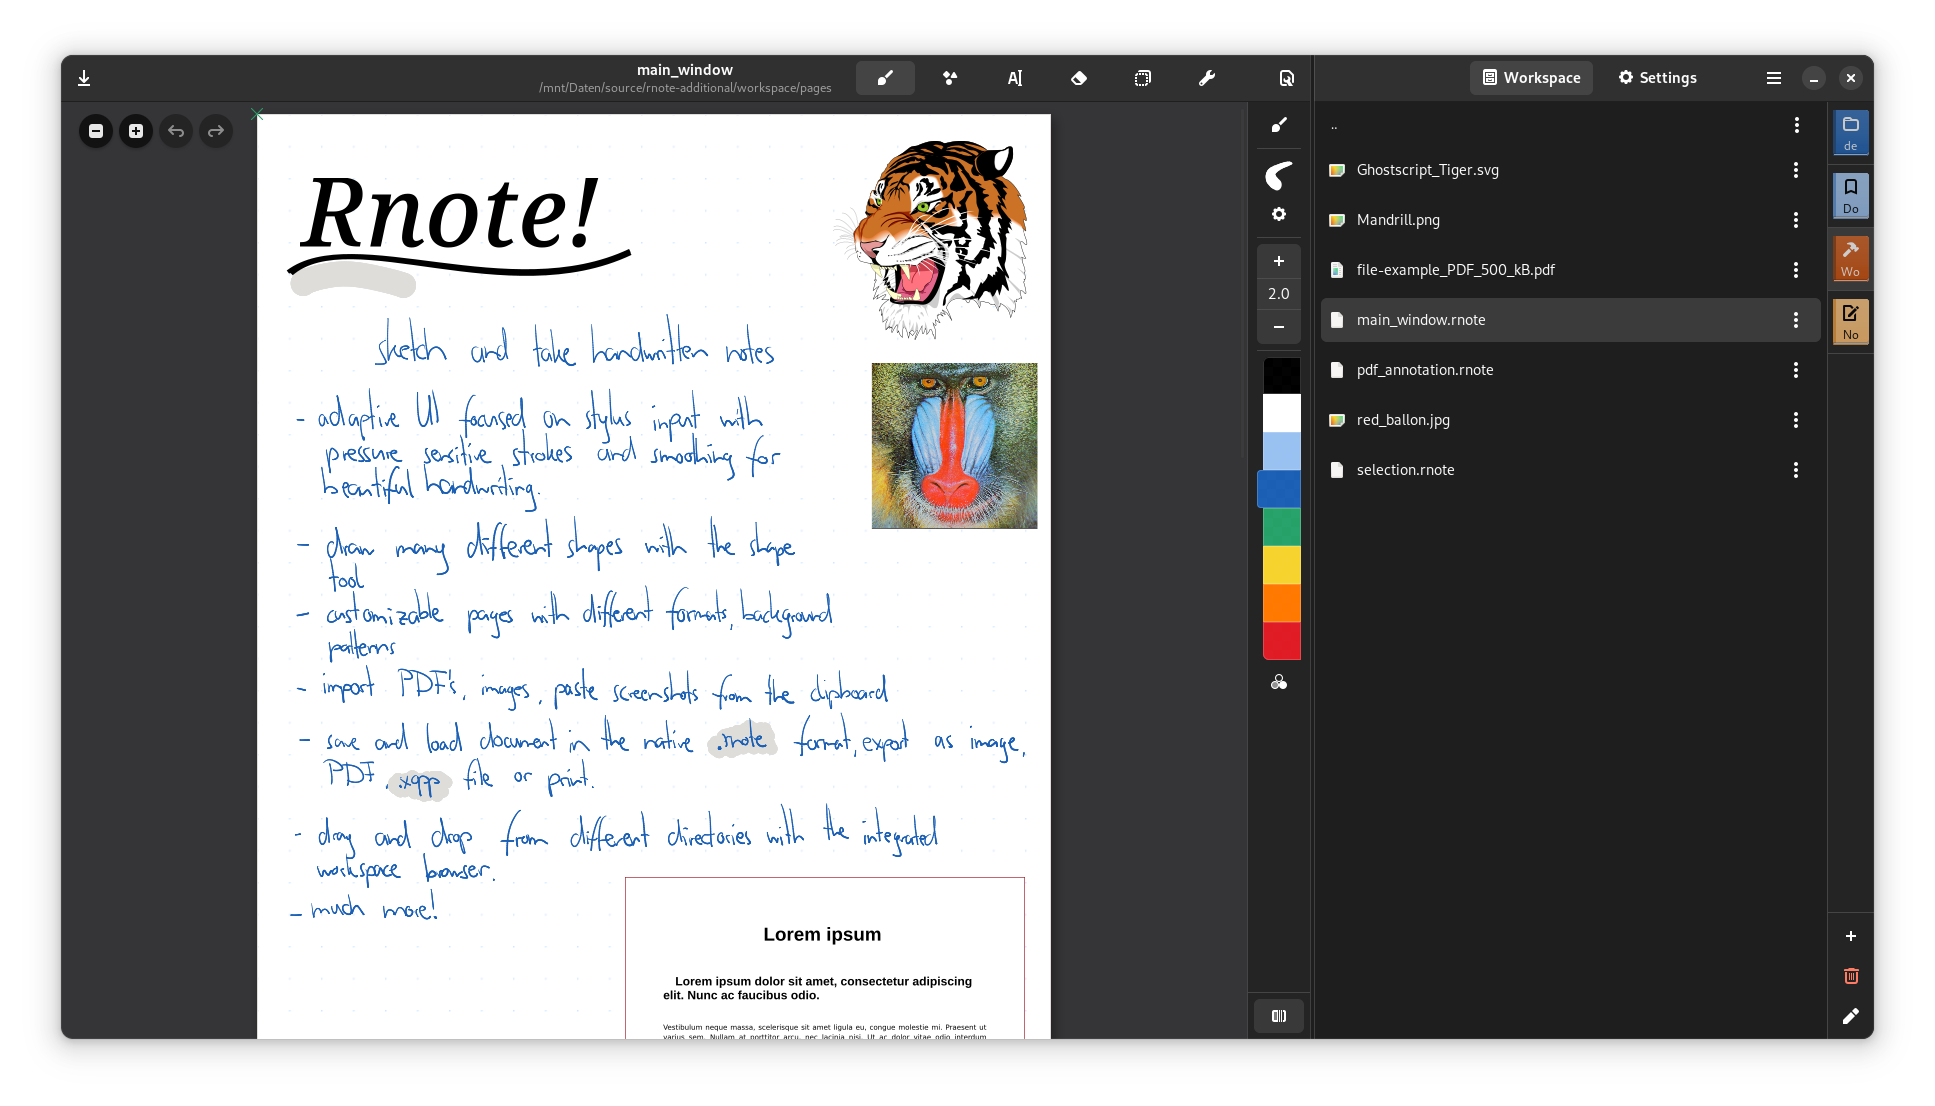Open options menu for pdf_annotation.rnote
This screenshot has width=1935, height=1106.
coord(1796,370)
